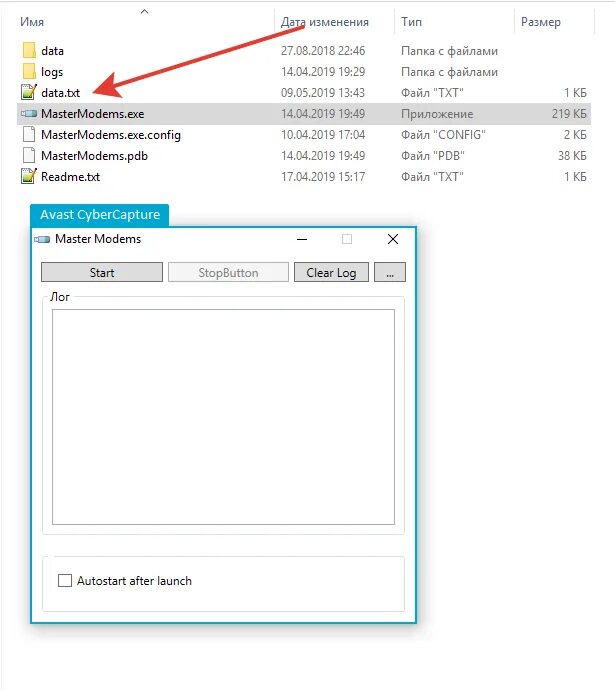Click date 09.05.2019 13:43 of data.txt
Screen dimensions: 615x691
click(x=323, y=93)
